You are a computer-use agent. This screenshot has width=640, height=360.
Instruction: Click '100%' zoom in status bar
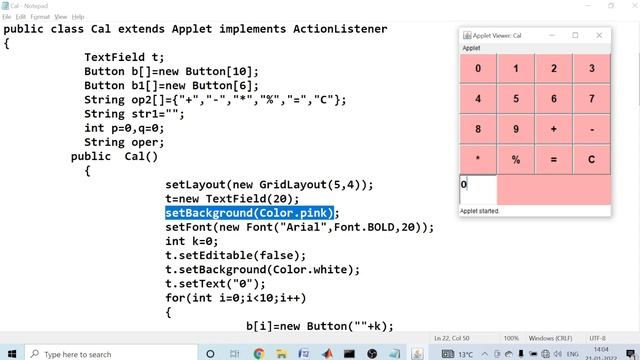pos(511,338)
